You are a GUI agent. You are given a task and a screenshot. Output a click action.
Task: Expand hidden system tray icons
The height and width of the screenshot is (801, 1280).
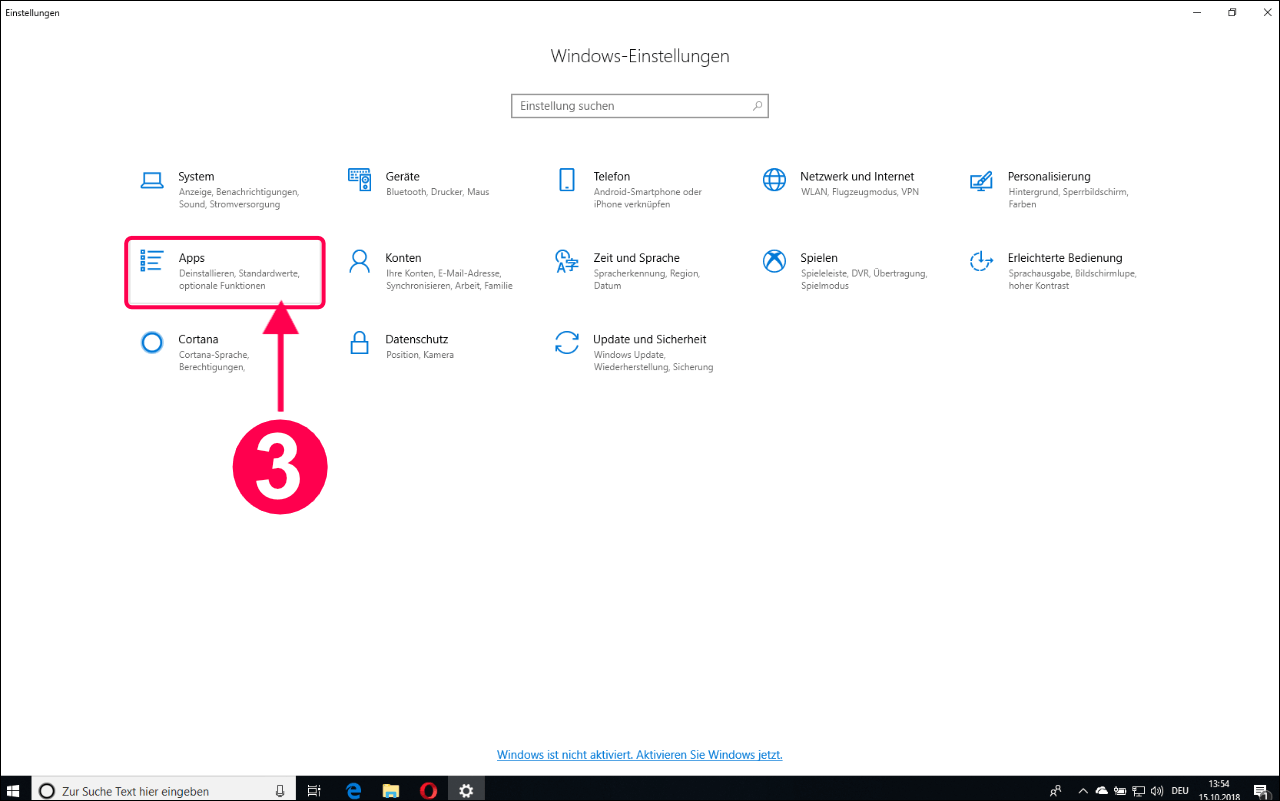[x=1082, y=790]
